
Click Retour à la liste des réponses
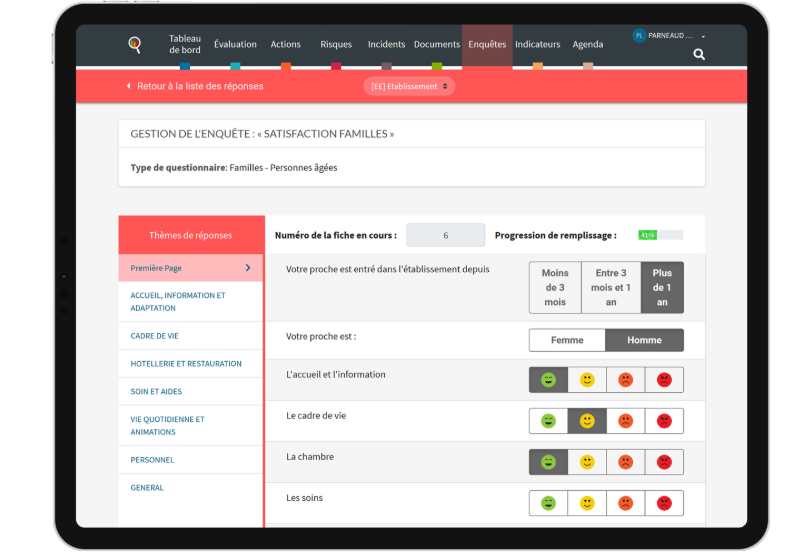pyautogui.click(x=200, y=87)
